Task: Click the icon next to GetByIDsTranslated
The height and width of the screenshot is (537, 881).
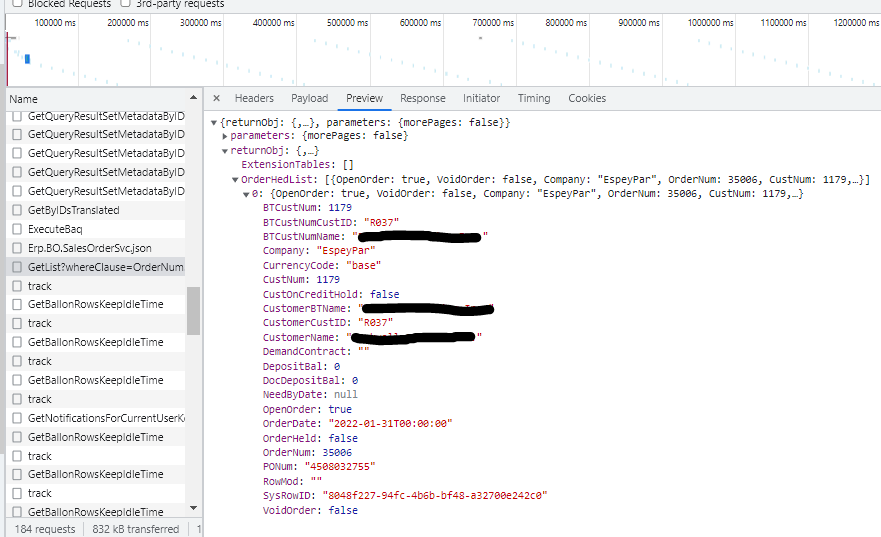Action: pyautogui.click(x=17, y=210)
